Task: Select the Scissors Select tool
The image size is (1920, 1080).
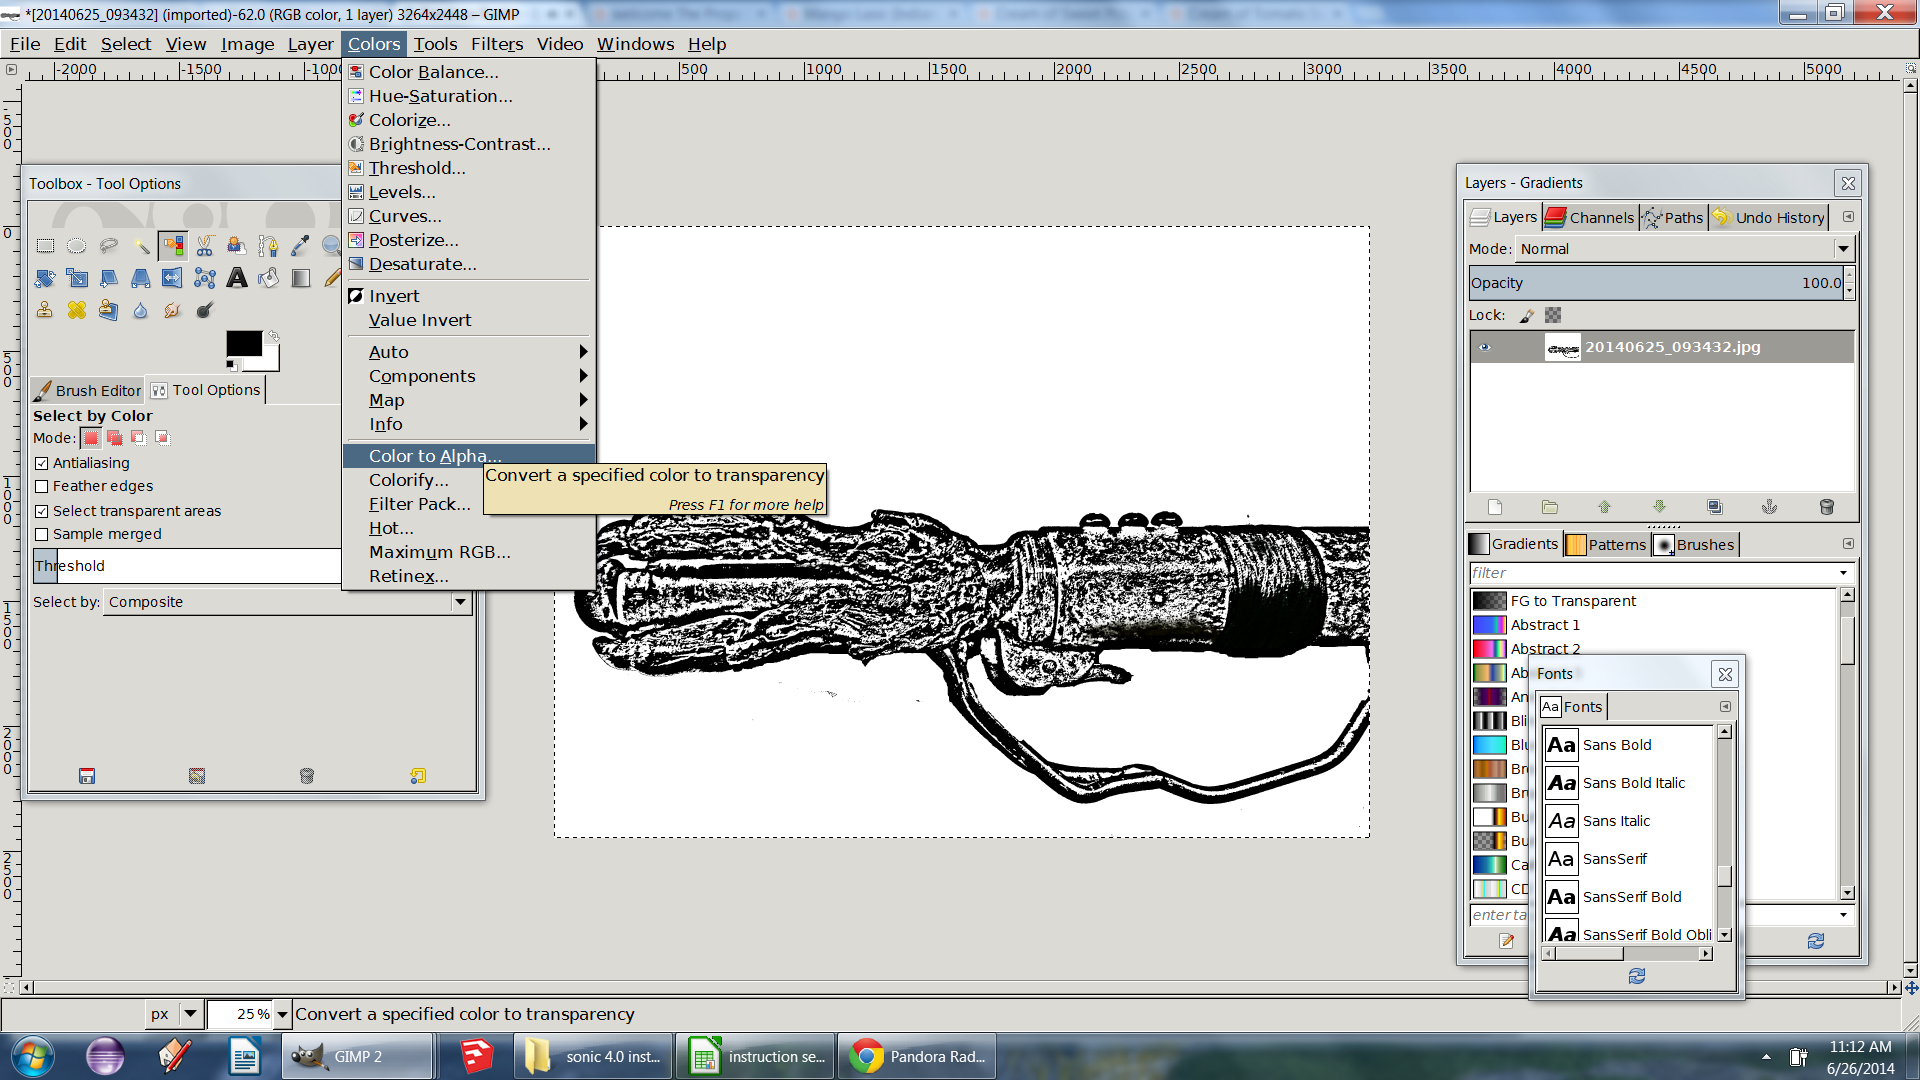Action: pos(205,246)
